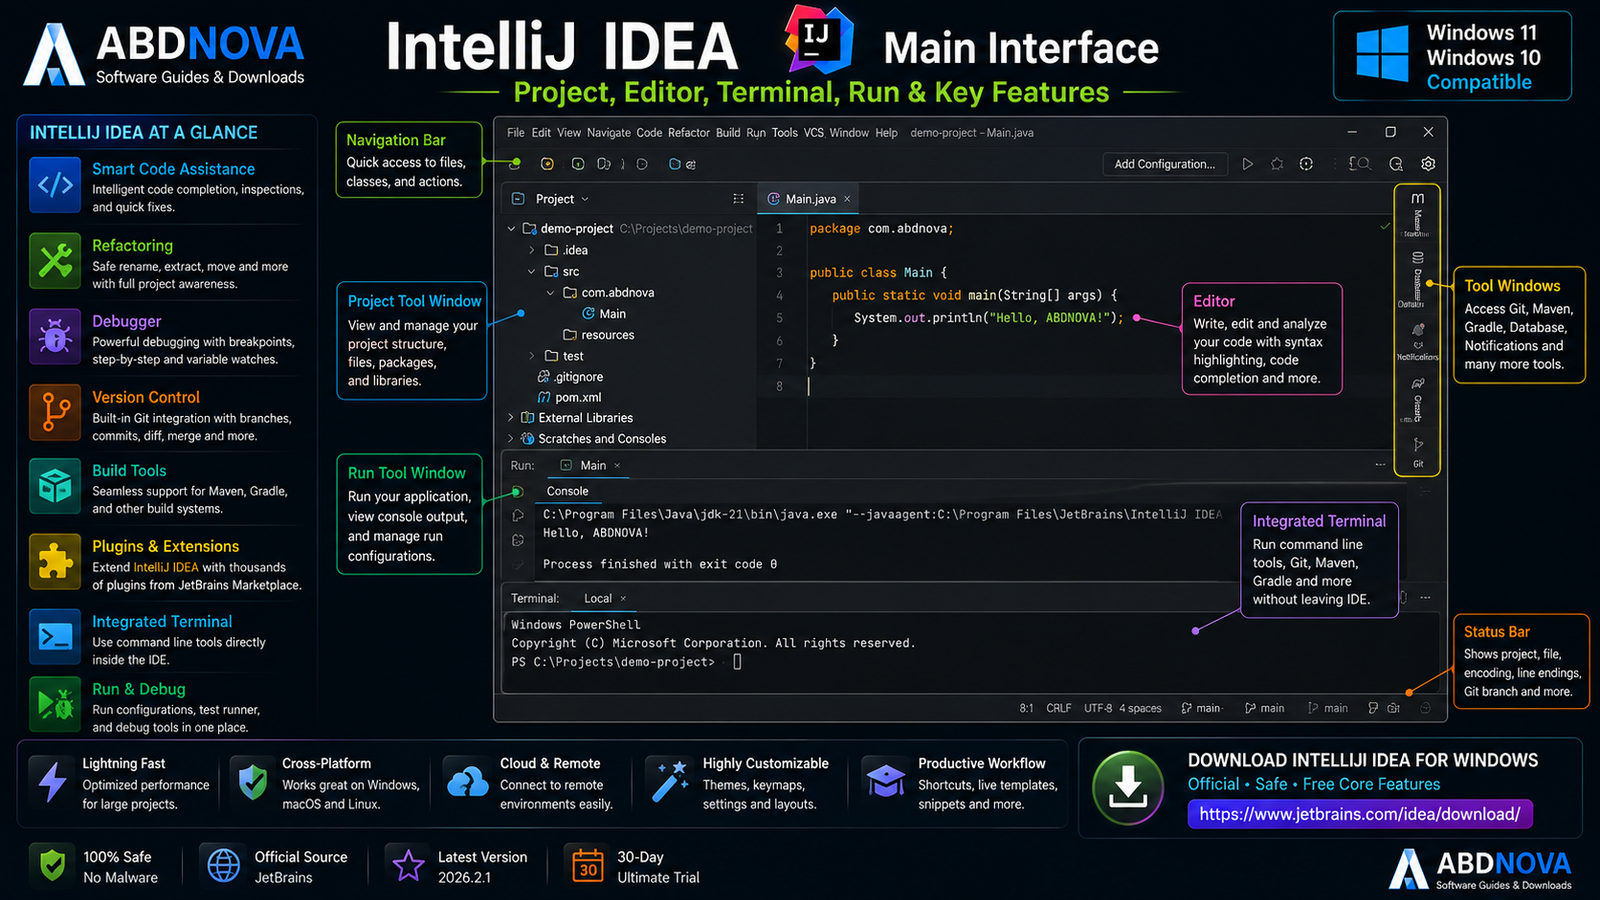Click the Main class icon in project tree
Viewport: 1600px width, 900px height.
[x=589, y=314]
